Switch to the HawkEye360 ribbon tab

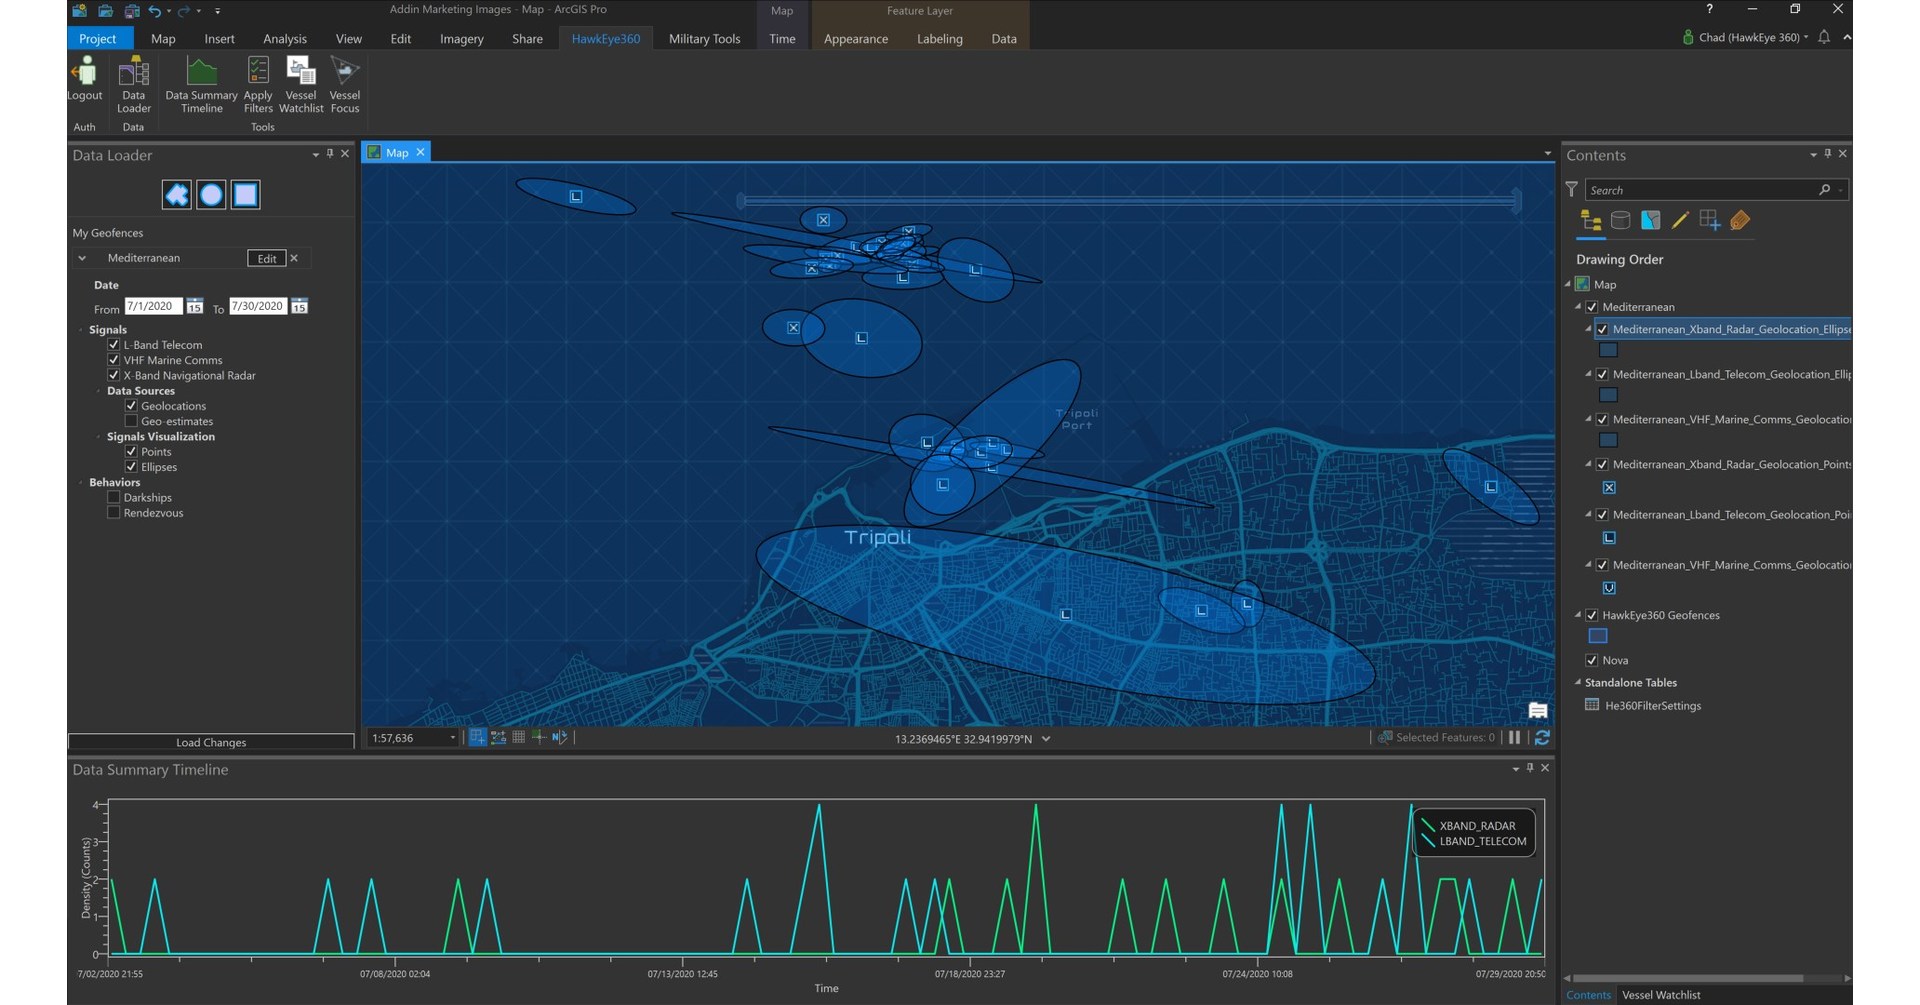click(604, 38)
